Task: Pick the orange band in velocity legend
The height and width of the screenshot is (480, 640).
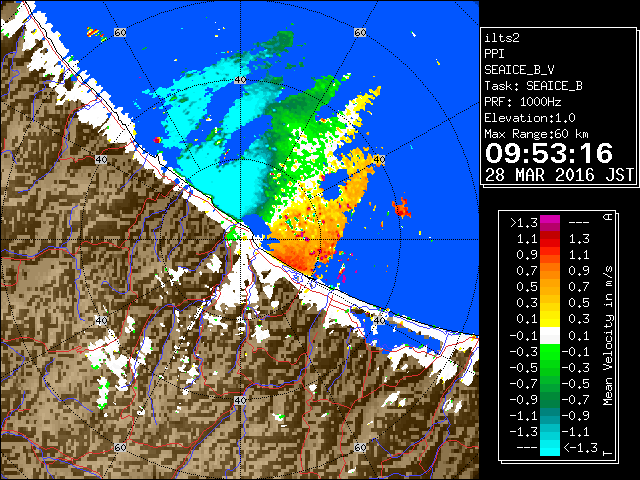Action: tap(550, 271)
